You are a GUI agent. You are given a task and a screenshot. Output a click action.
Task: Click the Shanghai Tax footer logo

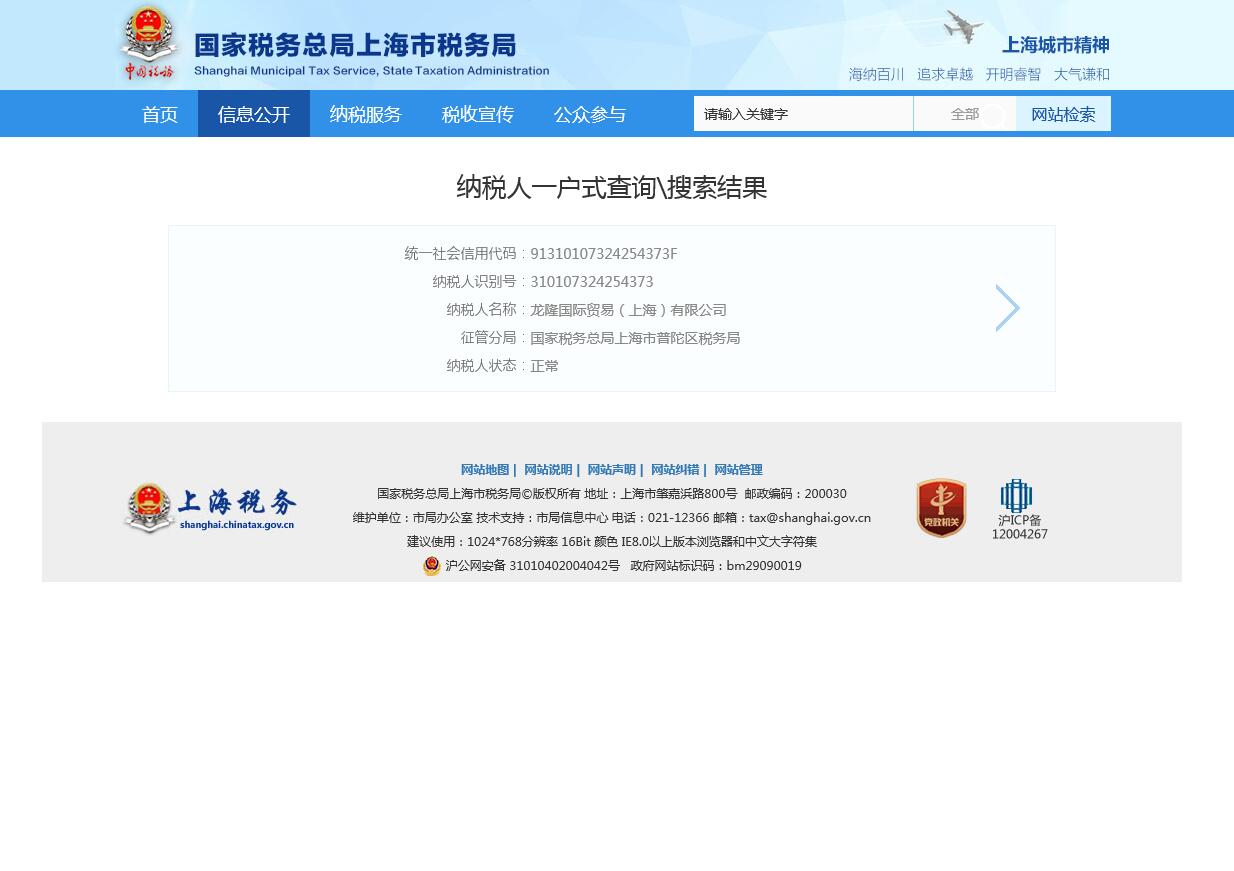click(210, 508)
